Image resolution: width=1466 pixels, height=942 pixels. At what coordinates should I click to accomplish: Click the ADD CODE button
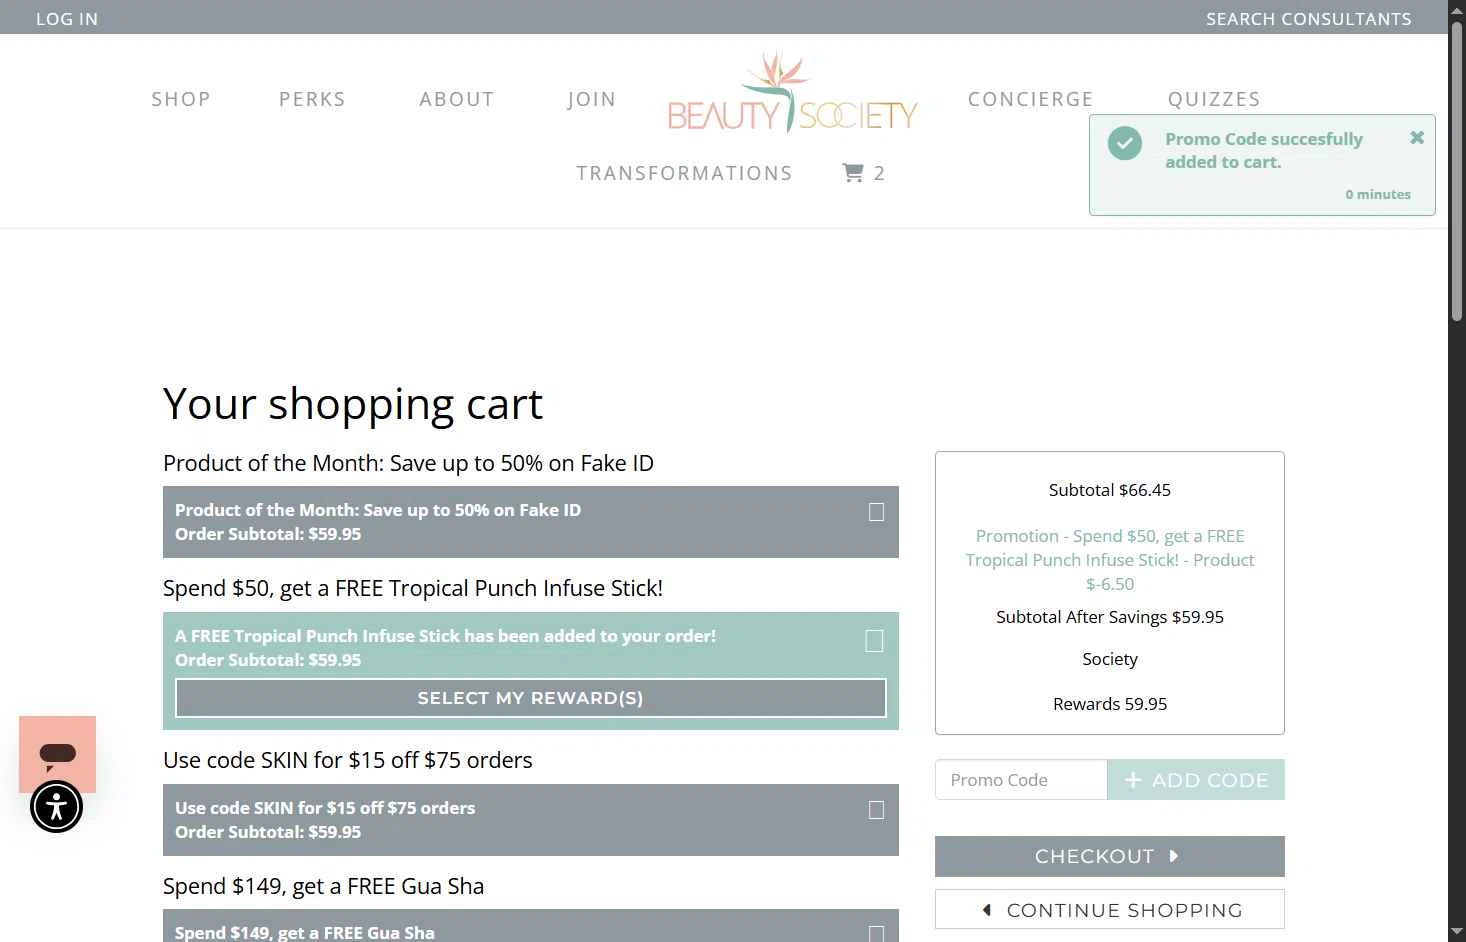tap(1196, 780)
